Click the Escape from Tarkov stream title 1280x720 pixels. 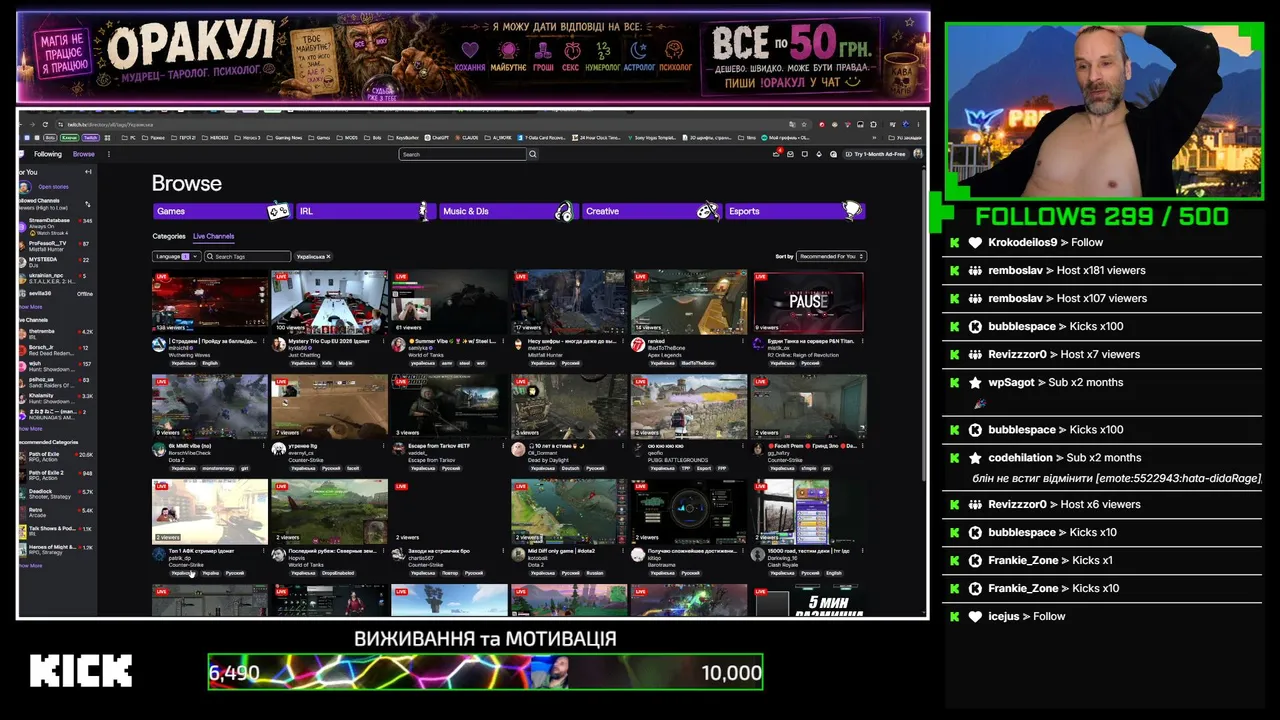[x=439, y=446]
